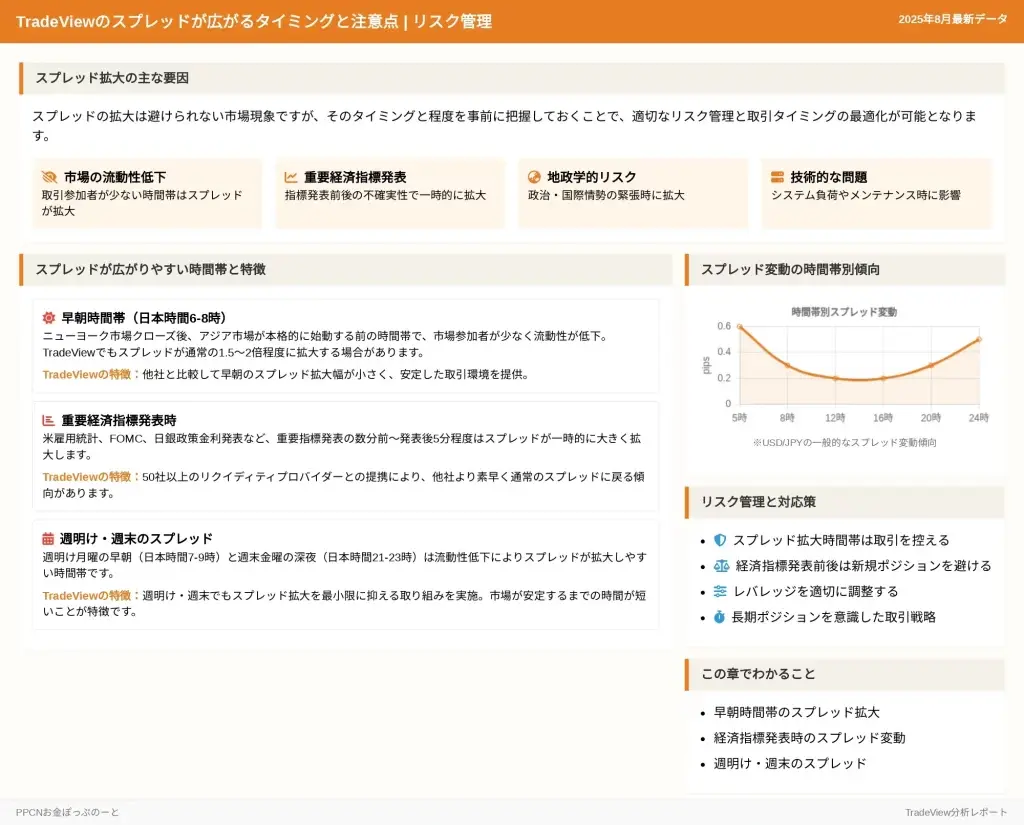Select the スプレッド拡大の主な要因 section header
The height and width of the screenshot is (825, 1024).
112,78
